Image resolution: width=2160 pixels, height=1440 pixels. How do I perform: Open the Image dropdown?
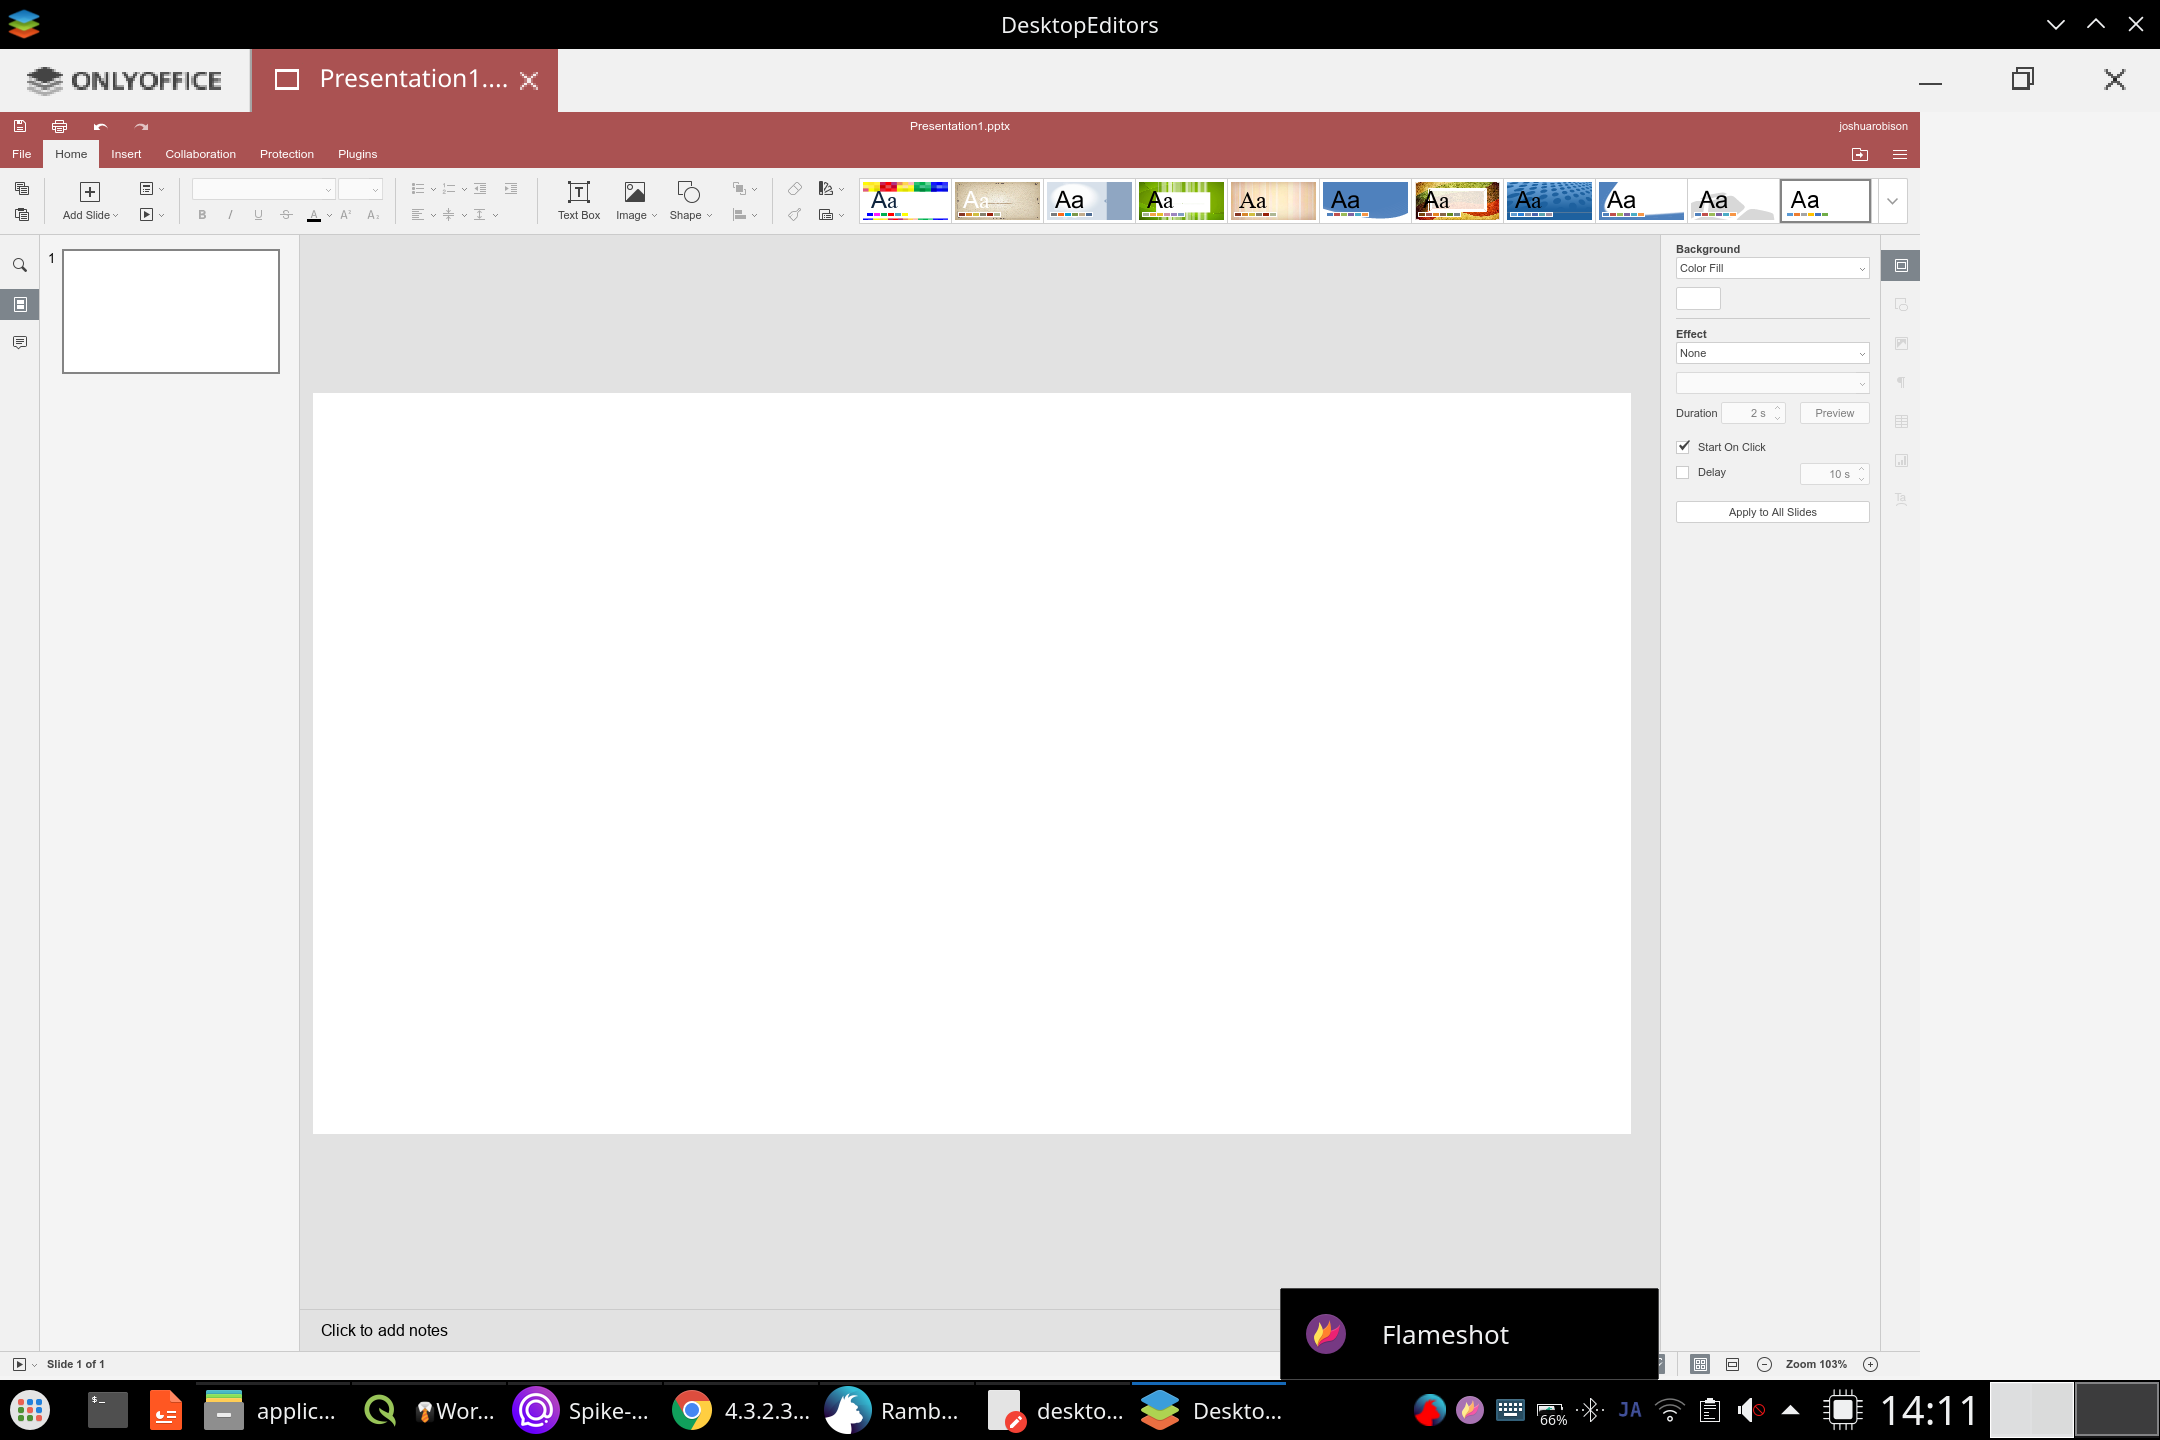pos(636,201)
